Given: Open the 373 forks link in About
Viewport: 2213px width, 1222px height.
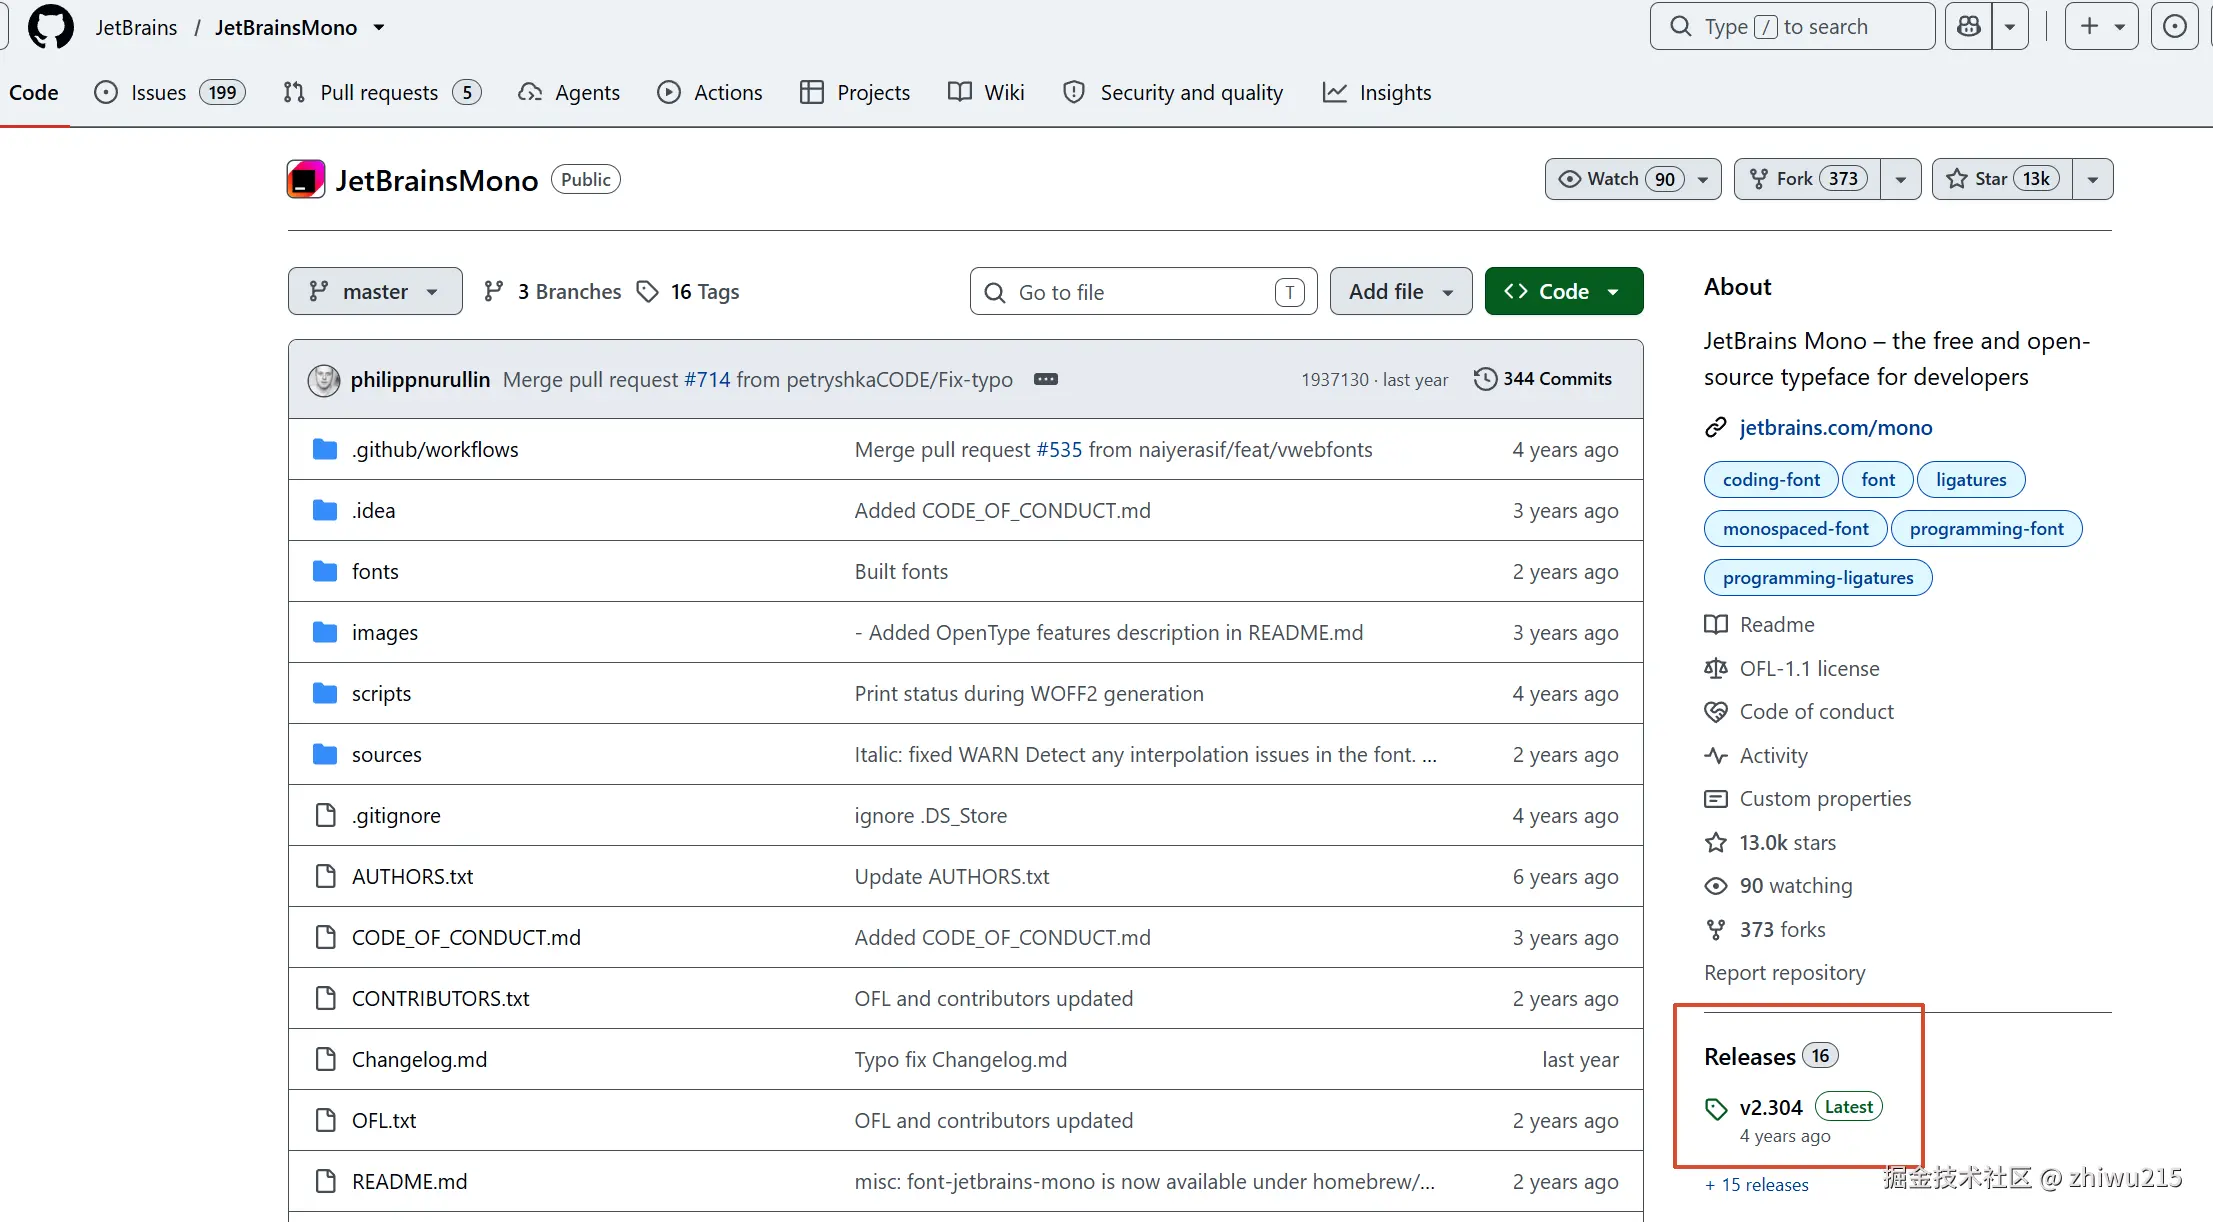Looking at the screenshot, I should (x=1782, y=930).
